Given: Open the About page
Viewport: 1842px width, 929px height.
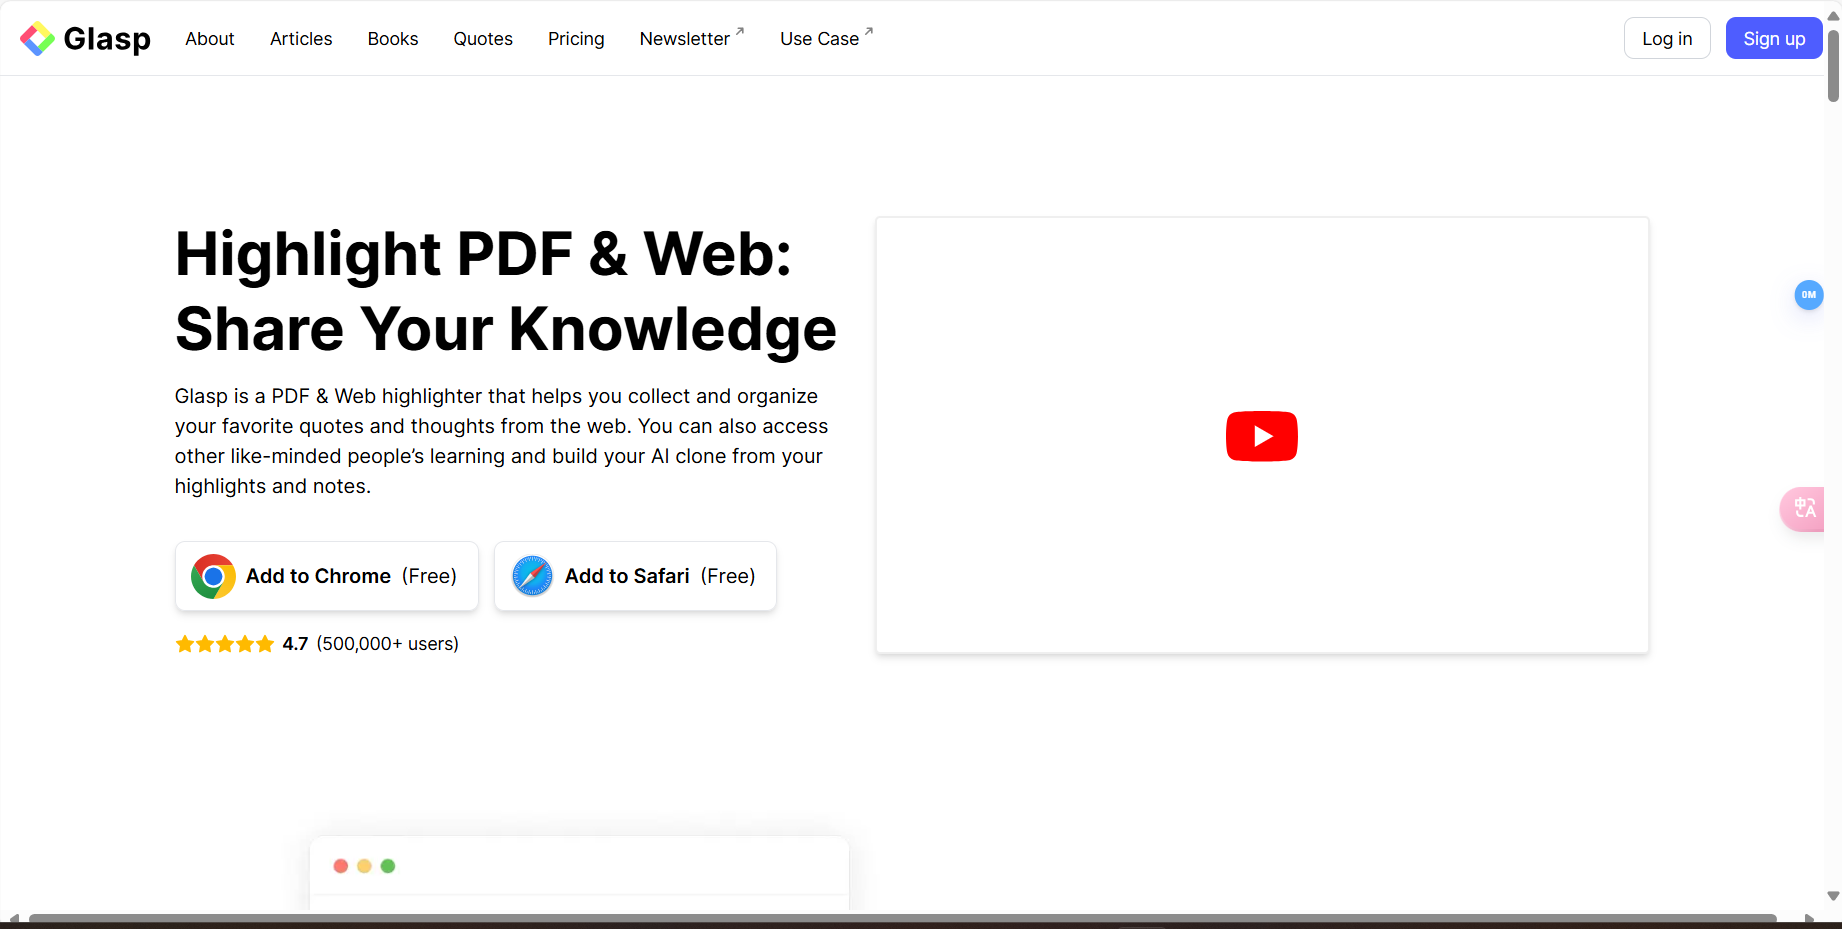Looking at the screenshot, I should [210, 39].
